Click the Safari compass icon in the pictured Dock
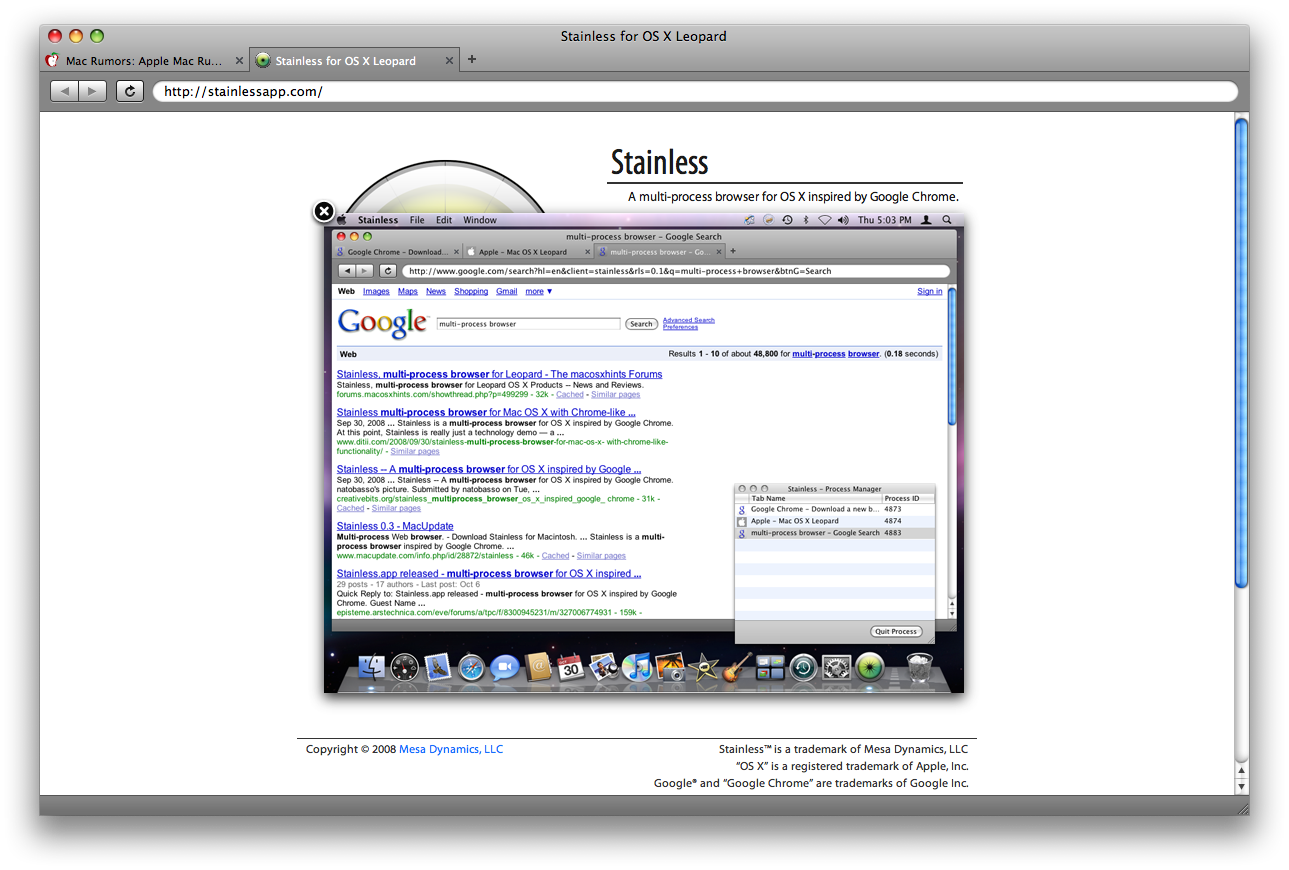The width and height of the screenshot is (1289, 870). (x=471, y=667)
